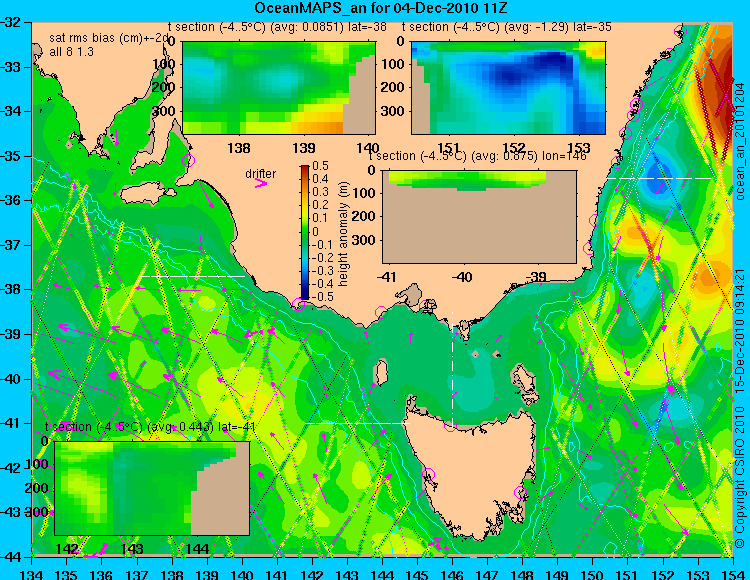Click the white dashed section line at longitude 146
The height and width of the screenshot is (580, 750).
[452, 368]
